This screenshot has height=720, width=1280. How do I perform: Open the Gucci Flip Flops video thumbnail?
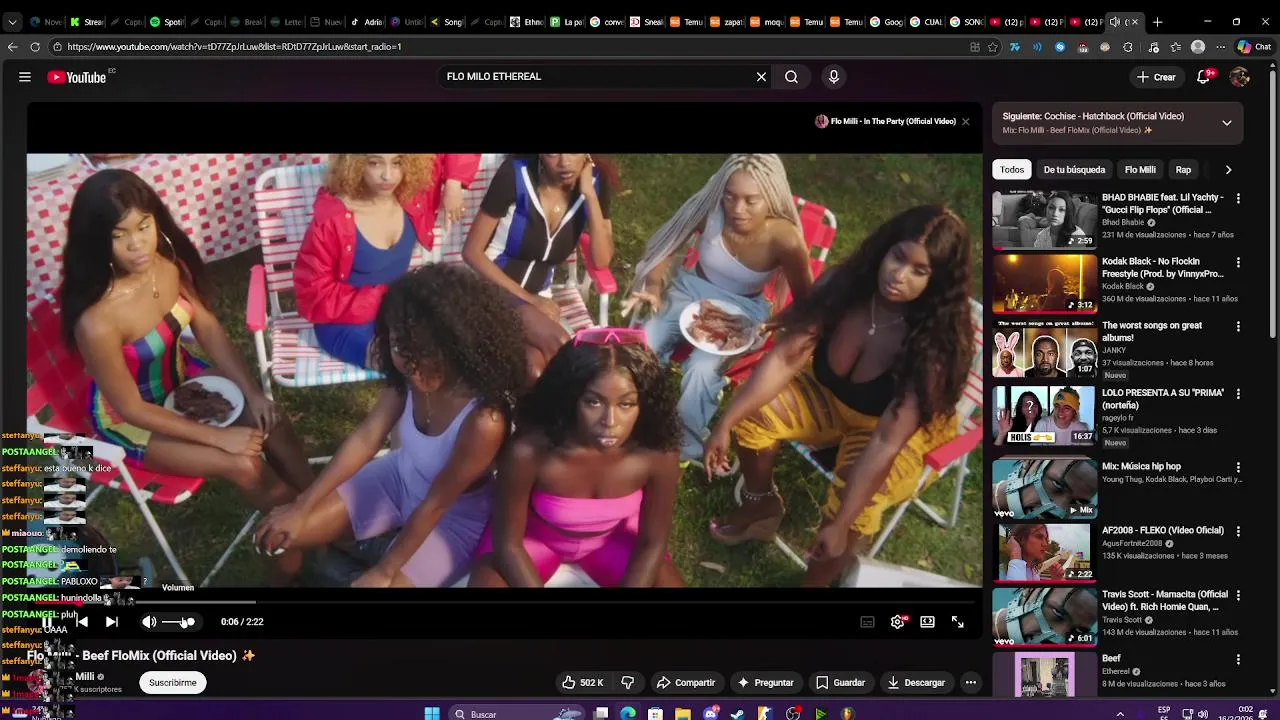(x=1044, y=219)
